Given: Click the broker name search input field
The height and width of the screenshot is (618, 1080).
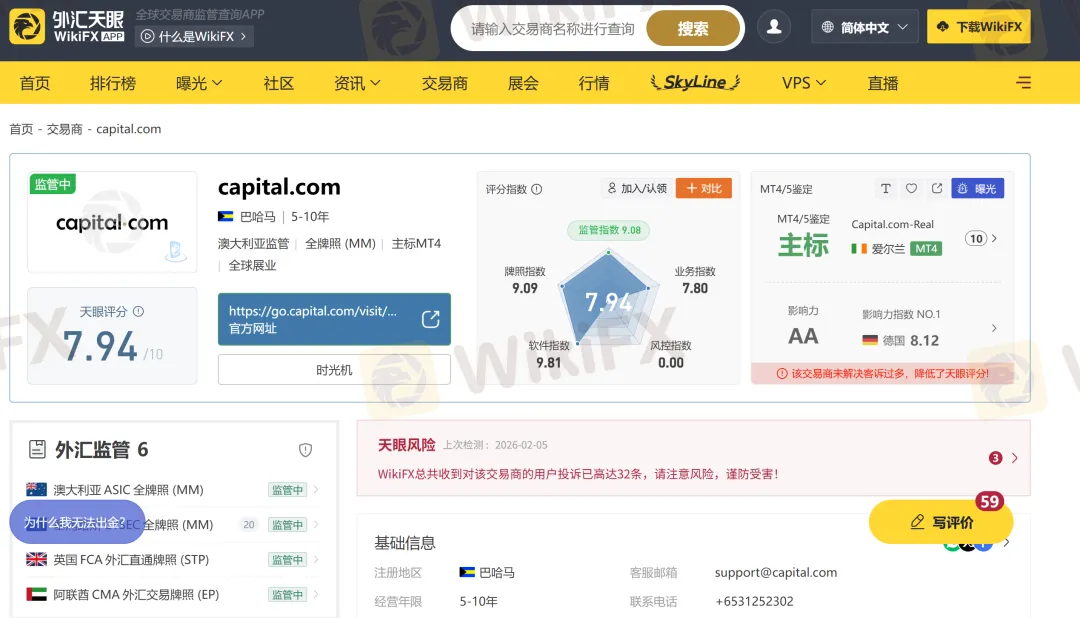Looking at the screenshot, I should pos(552,29).
